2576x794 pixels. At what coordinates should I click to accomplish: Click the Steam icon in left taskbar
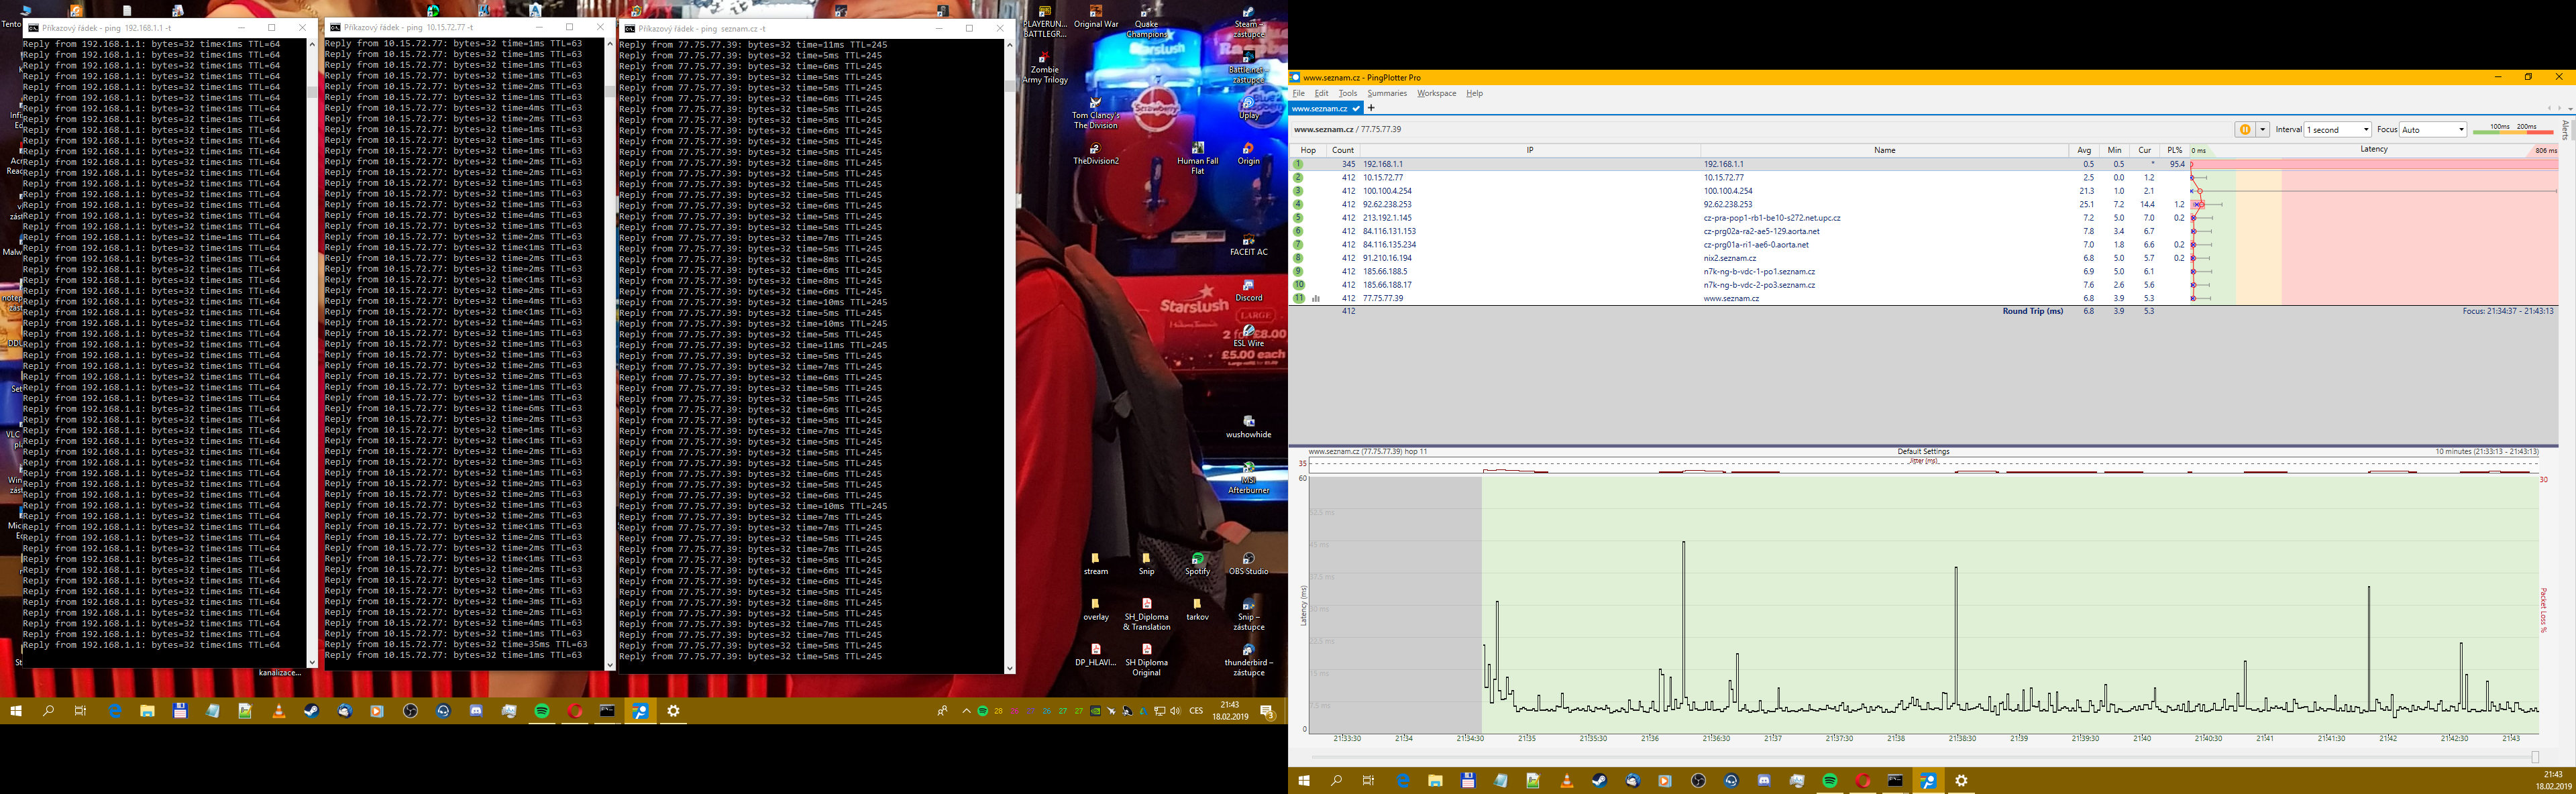pyautogui.click(x=312, y=711)
